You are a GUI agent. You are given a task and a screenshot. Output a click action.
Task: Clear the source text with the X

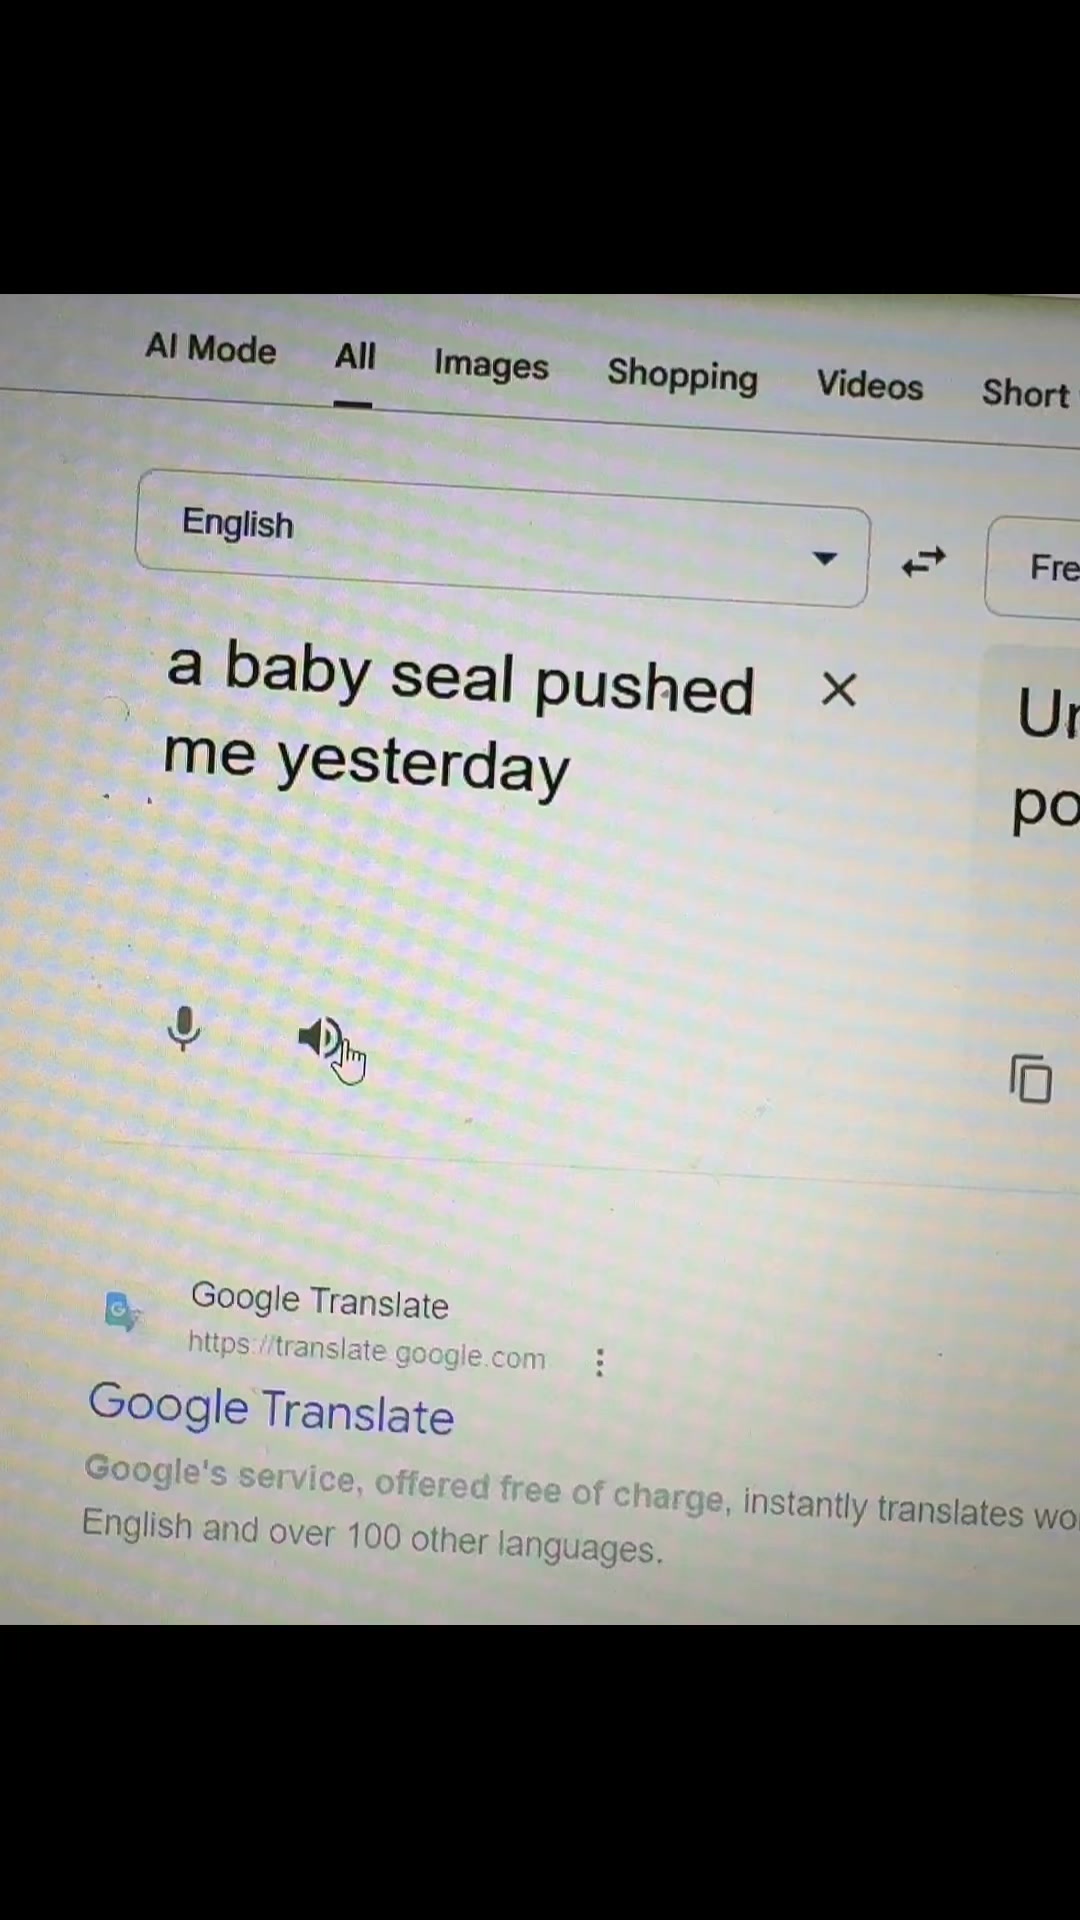point(839,689)
